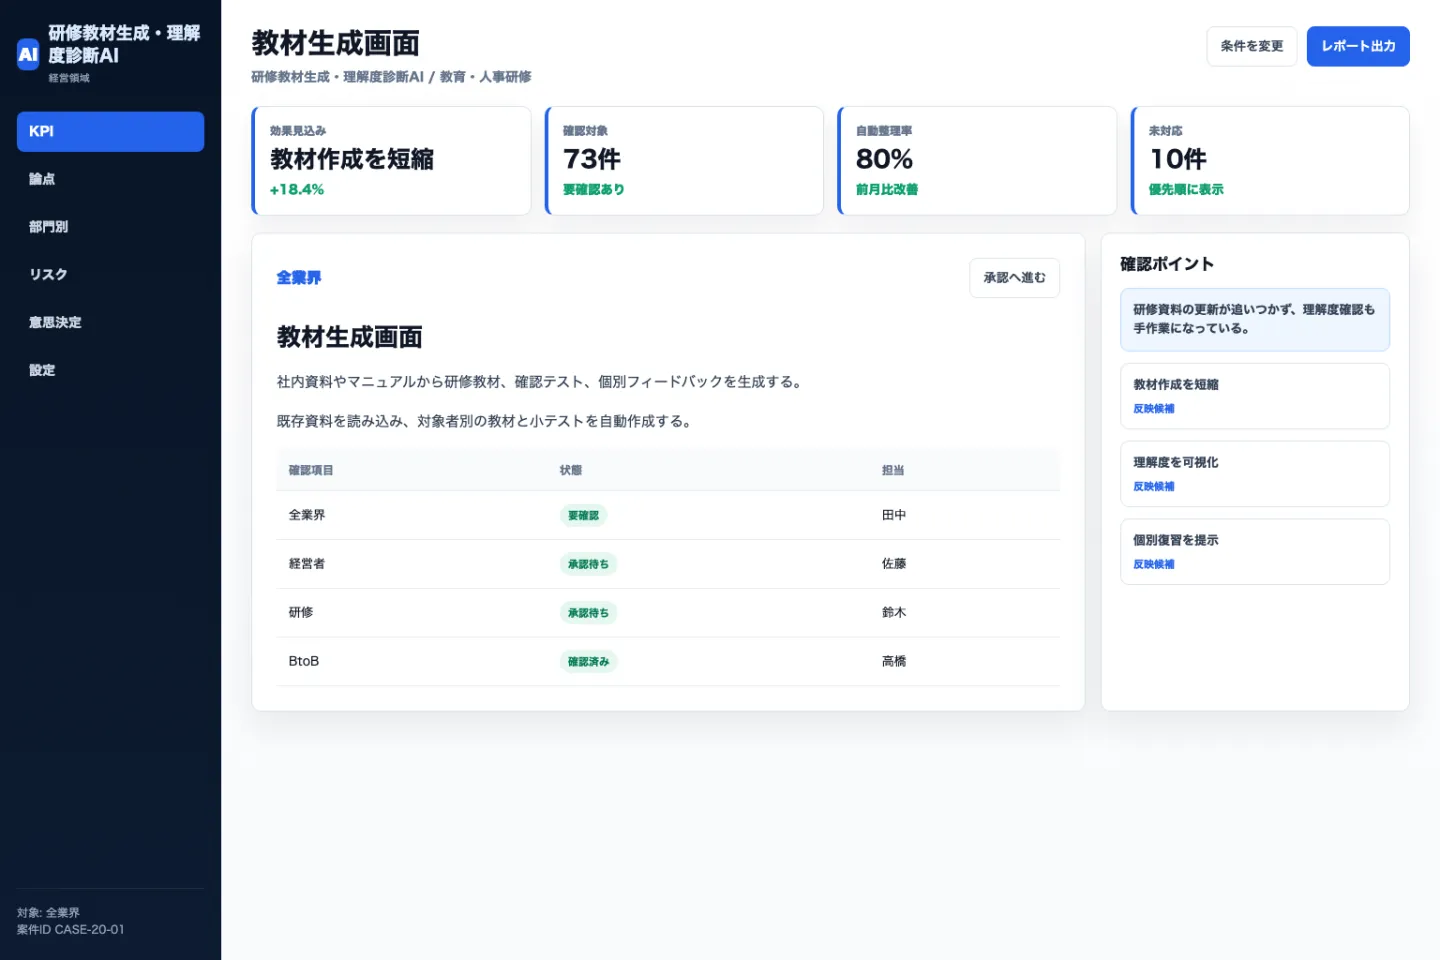Click the 承認待ち badge in 研修 row
1440x960 pixels.
pos(588,613)
